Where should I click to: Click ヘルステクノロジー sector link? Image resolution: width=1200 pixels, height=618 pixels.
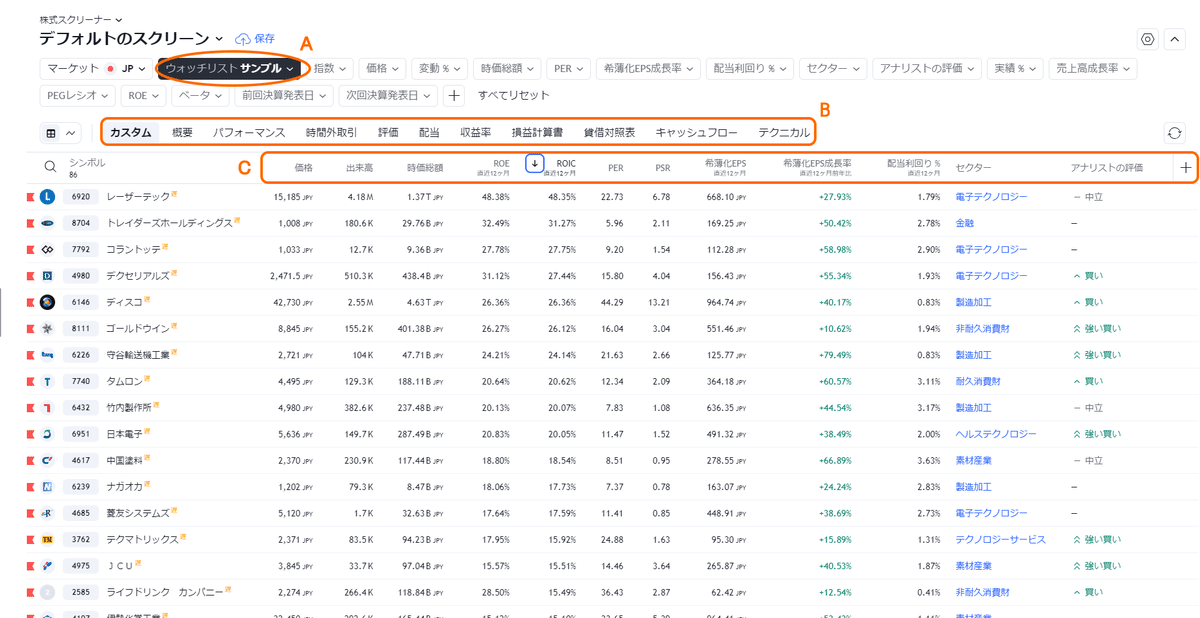coord(996,434)
